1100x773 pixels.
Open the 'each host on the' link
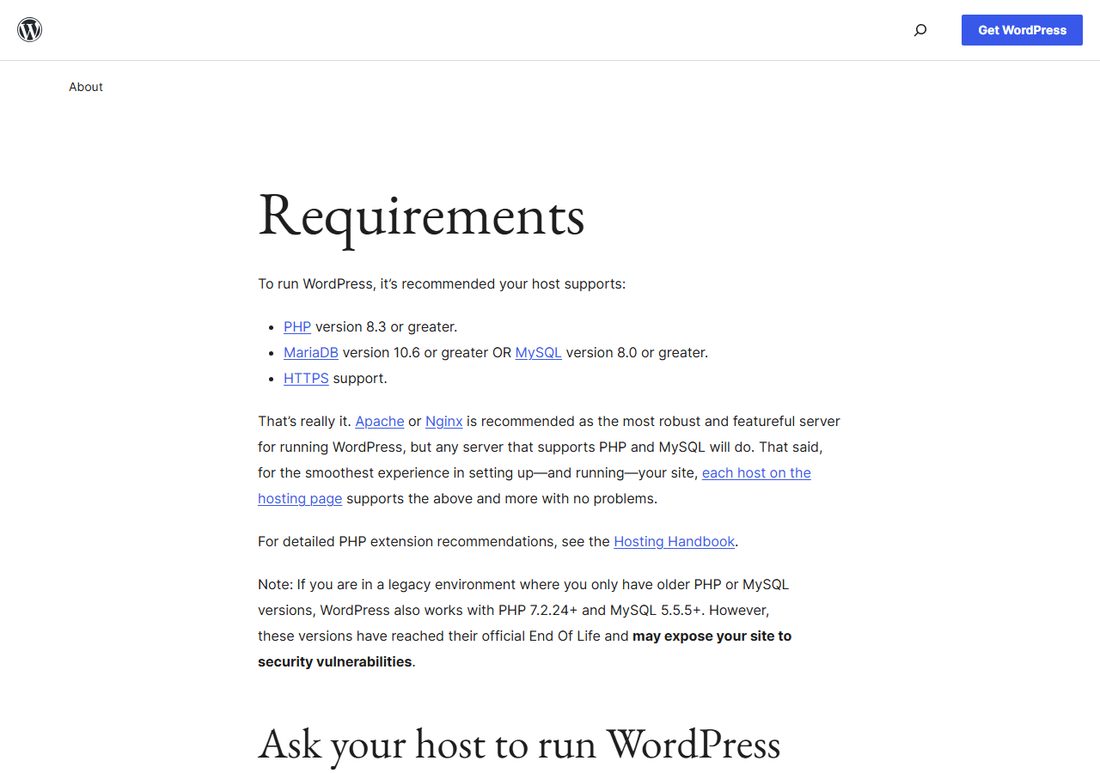[756, 473]
